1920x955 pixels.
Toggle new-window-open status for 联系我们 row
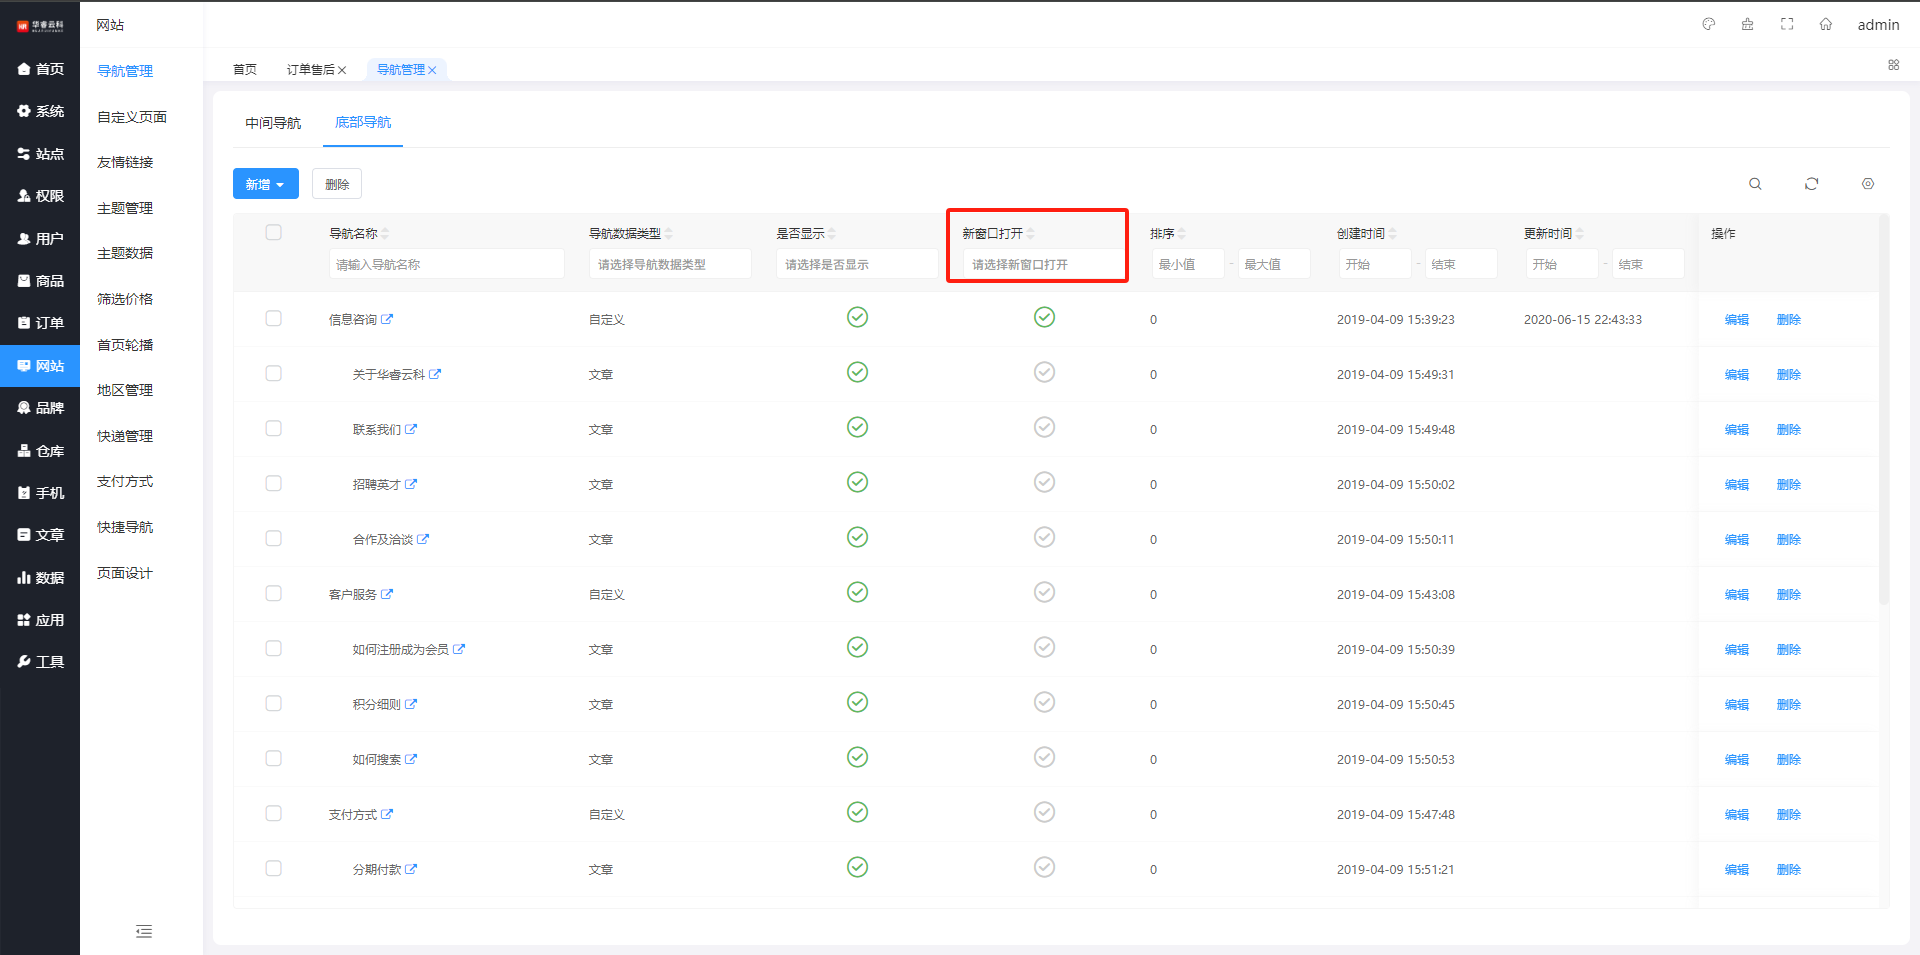pyautogui.click(x=1044, y=428)
